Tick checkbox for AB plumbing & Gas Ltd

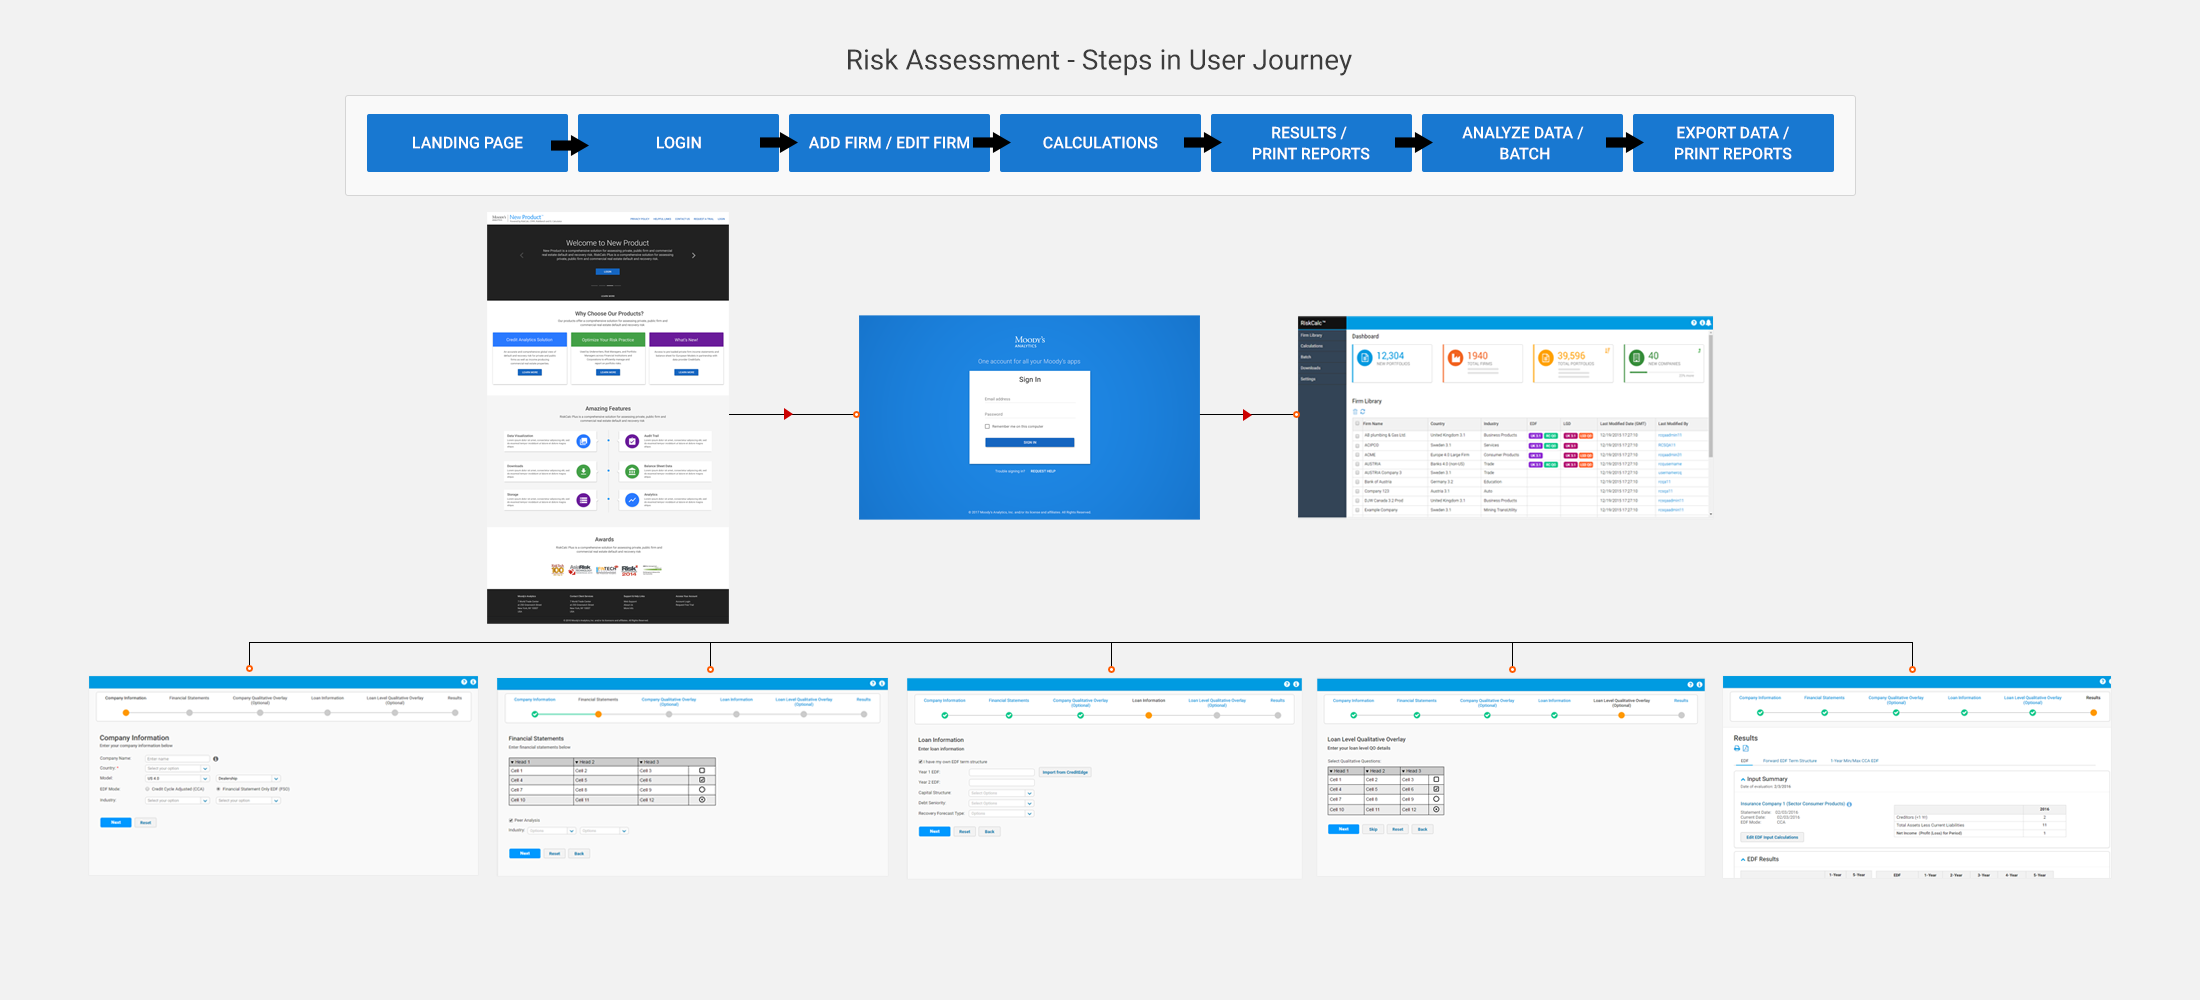(x=1357, y=436)
